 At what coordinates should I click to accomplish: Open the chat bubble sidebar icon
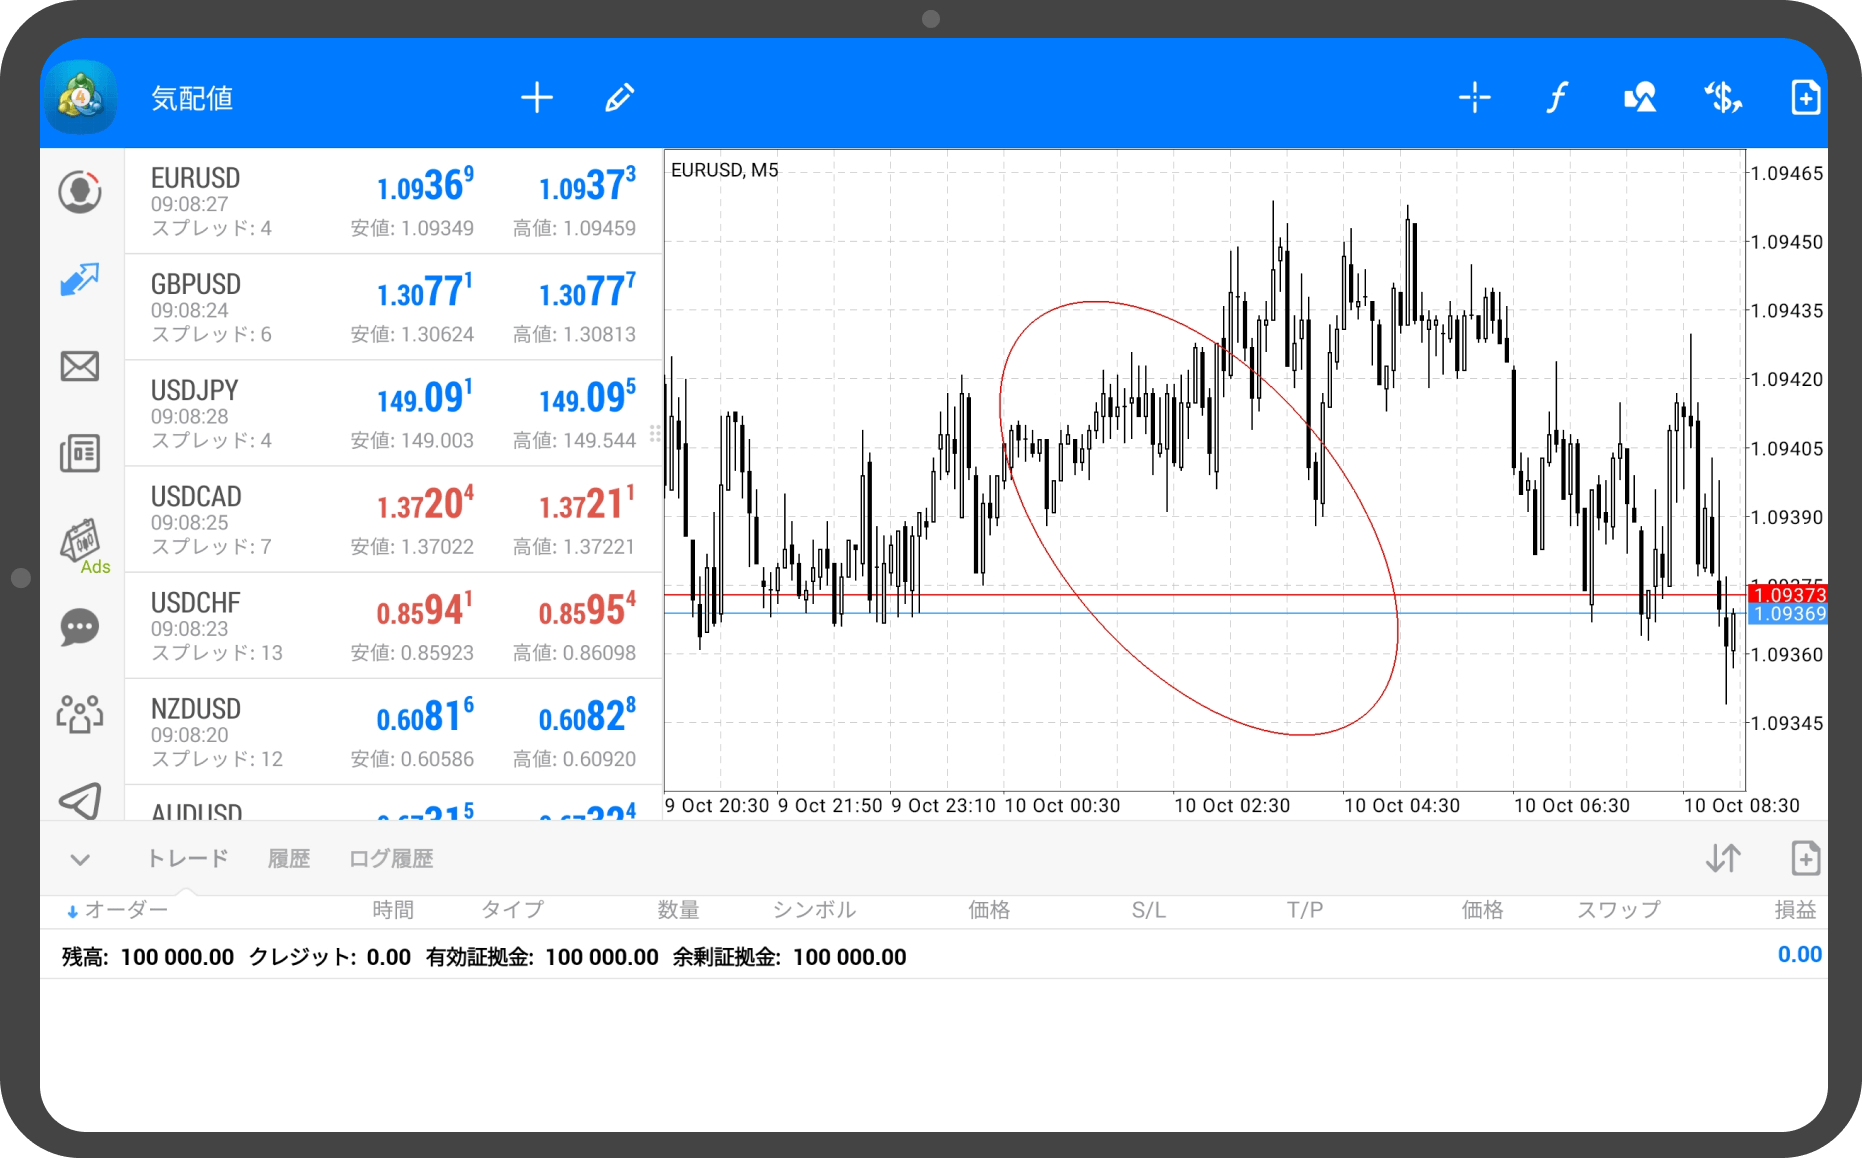[80, 628]
